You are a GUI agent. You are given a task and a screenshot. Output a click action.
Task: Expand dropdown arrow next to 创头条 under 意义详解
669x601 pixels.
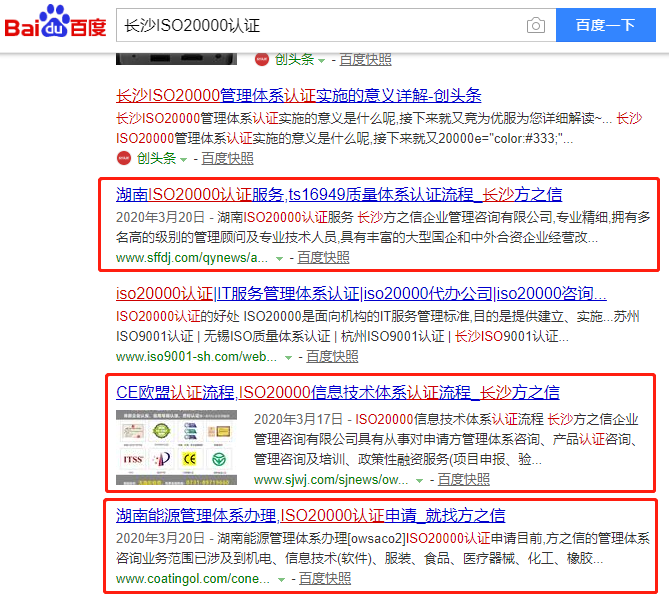tap(184, 160)
